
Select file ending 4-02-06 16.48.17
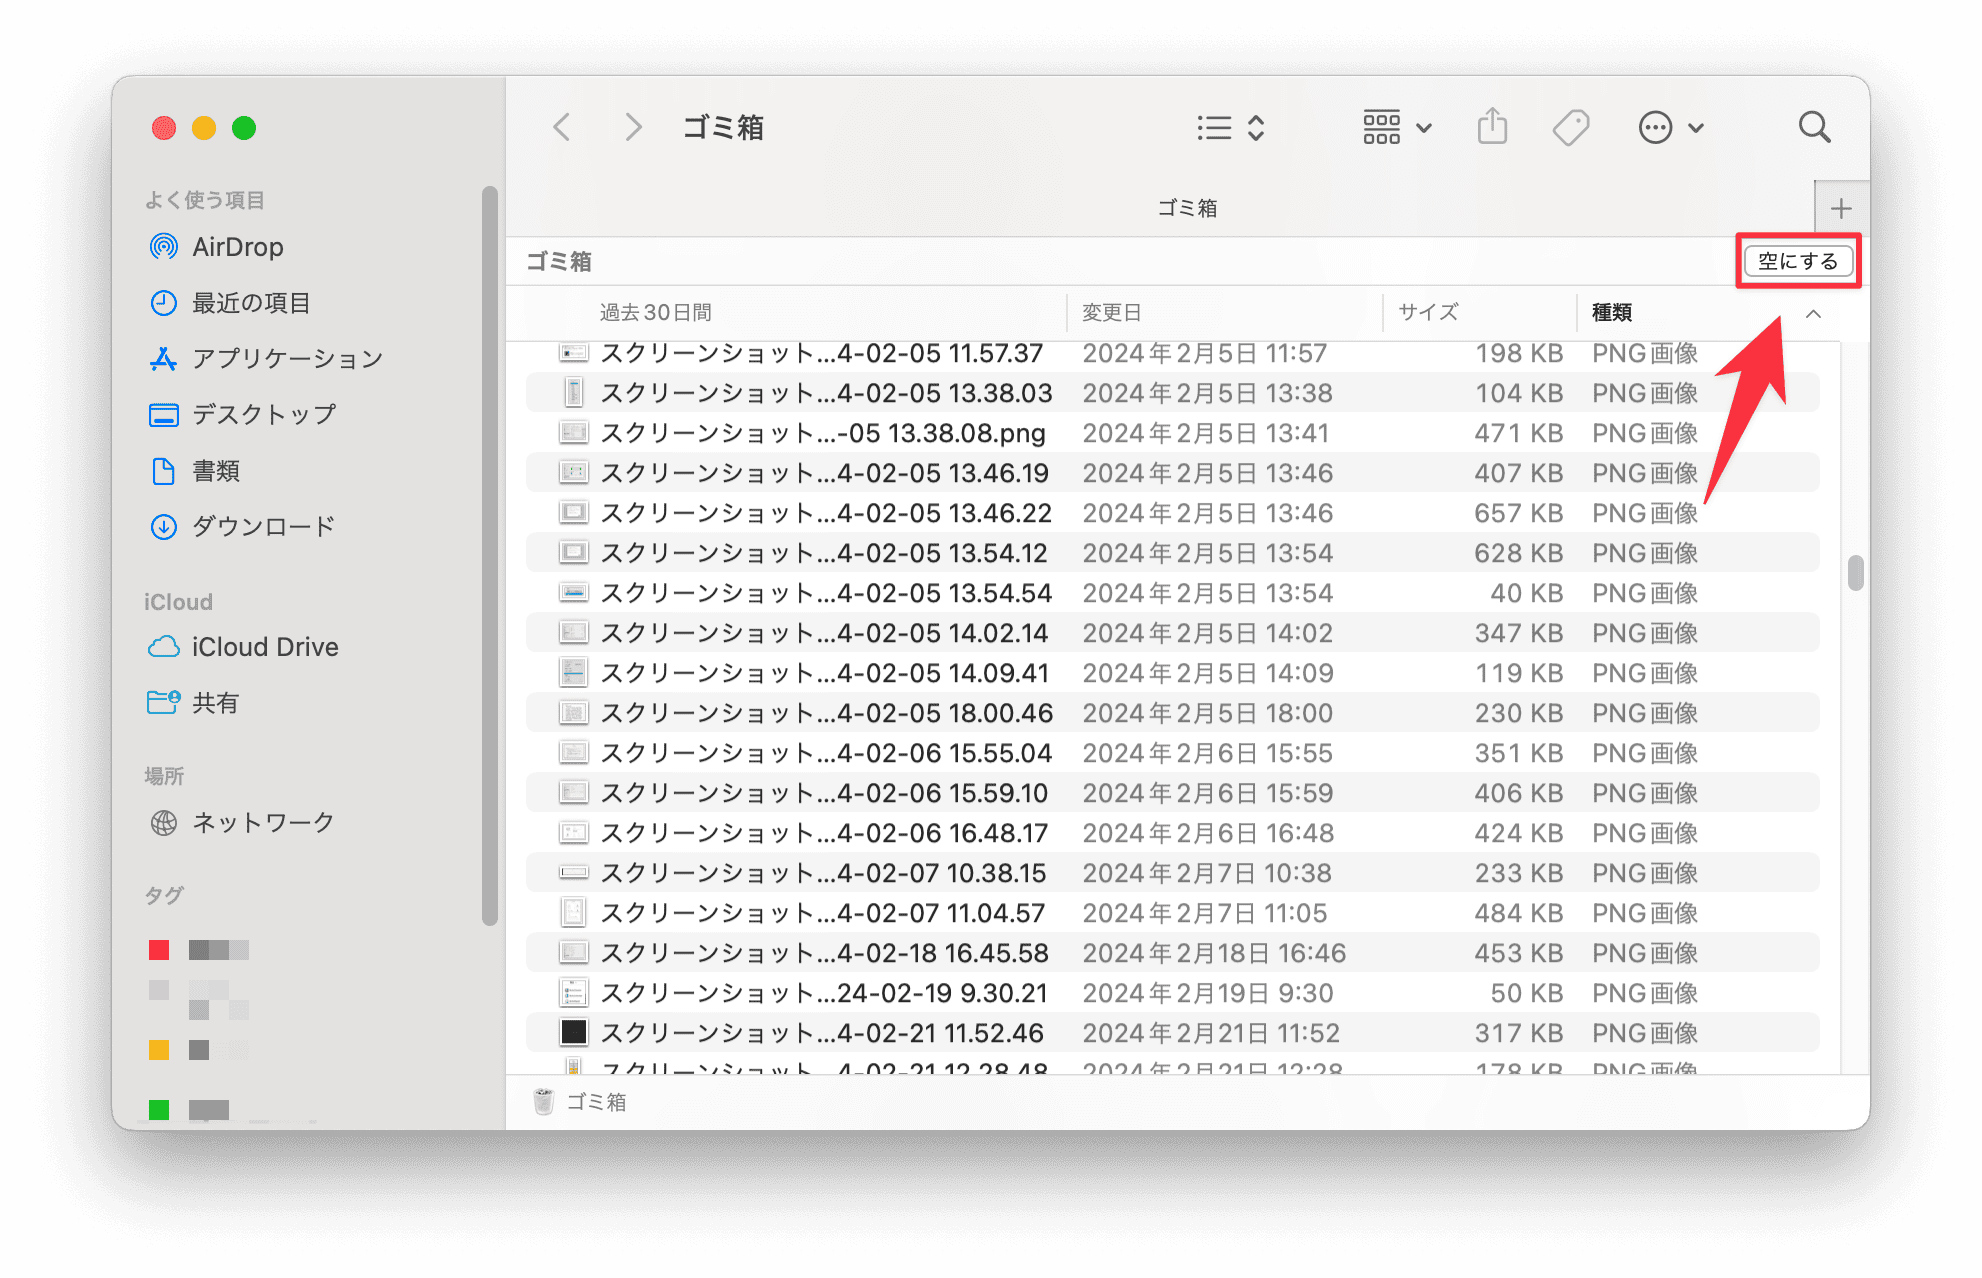pyautogui.click(x=1172, y=833)
